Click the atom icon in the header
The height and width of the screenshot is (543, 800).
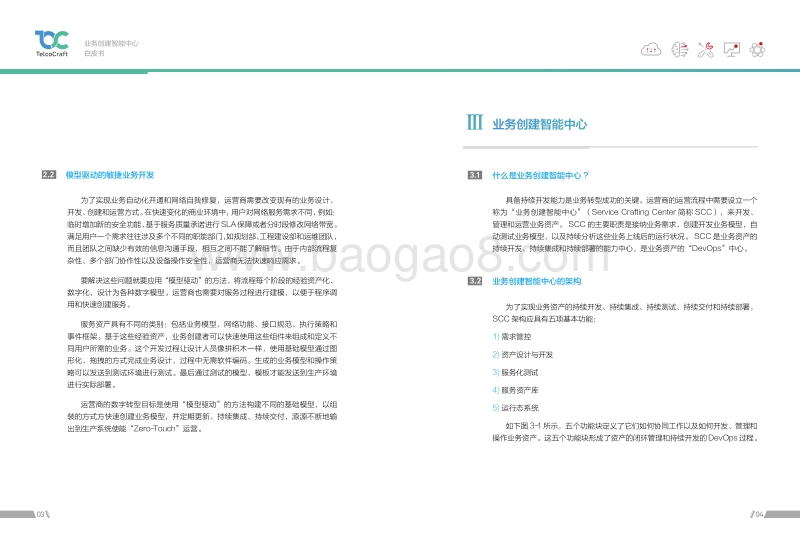coord(758,50)
